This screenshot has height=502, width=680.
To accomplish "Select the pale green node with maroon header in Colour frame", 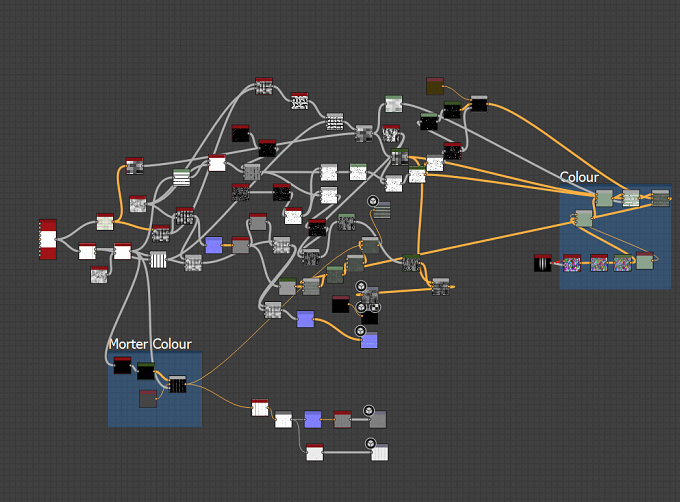I will (x=645, y=261).
